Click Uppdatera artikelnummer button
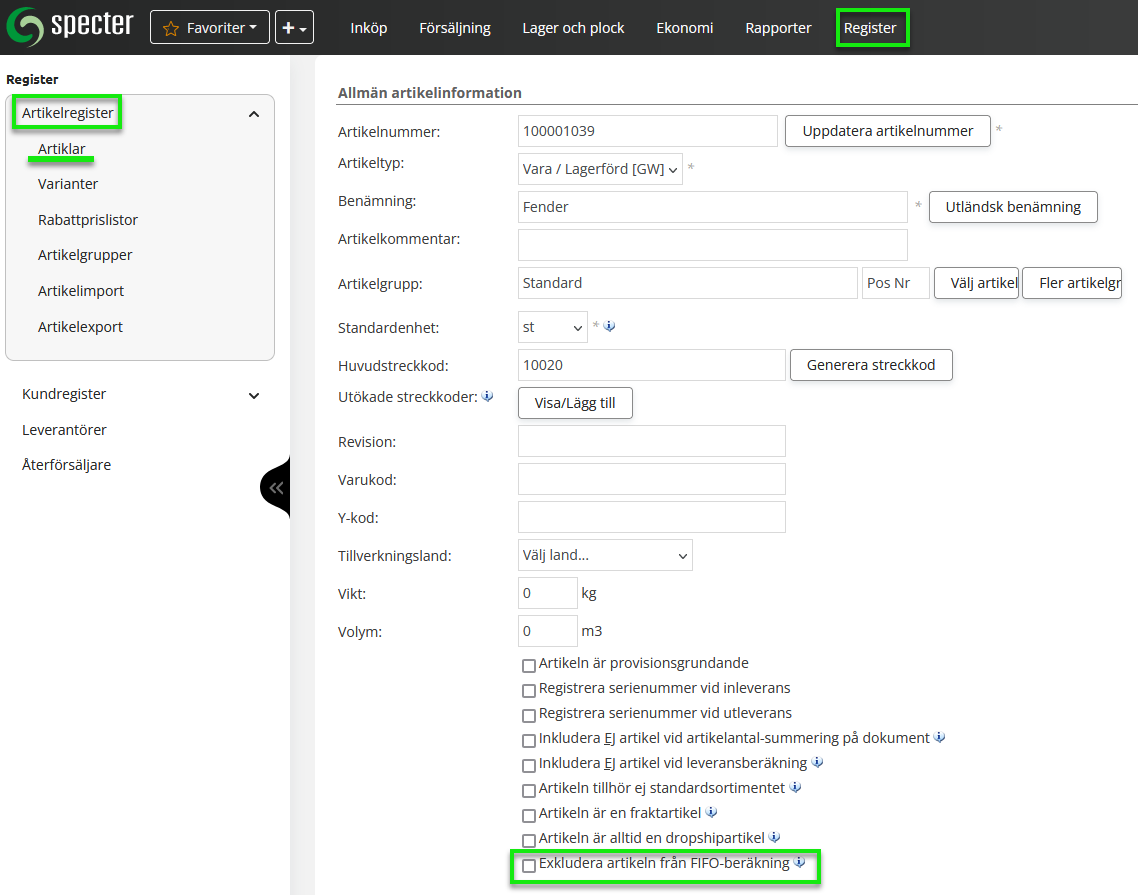1138x895 pixels. pos(887,131)
